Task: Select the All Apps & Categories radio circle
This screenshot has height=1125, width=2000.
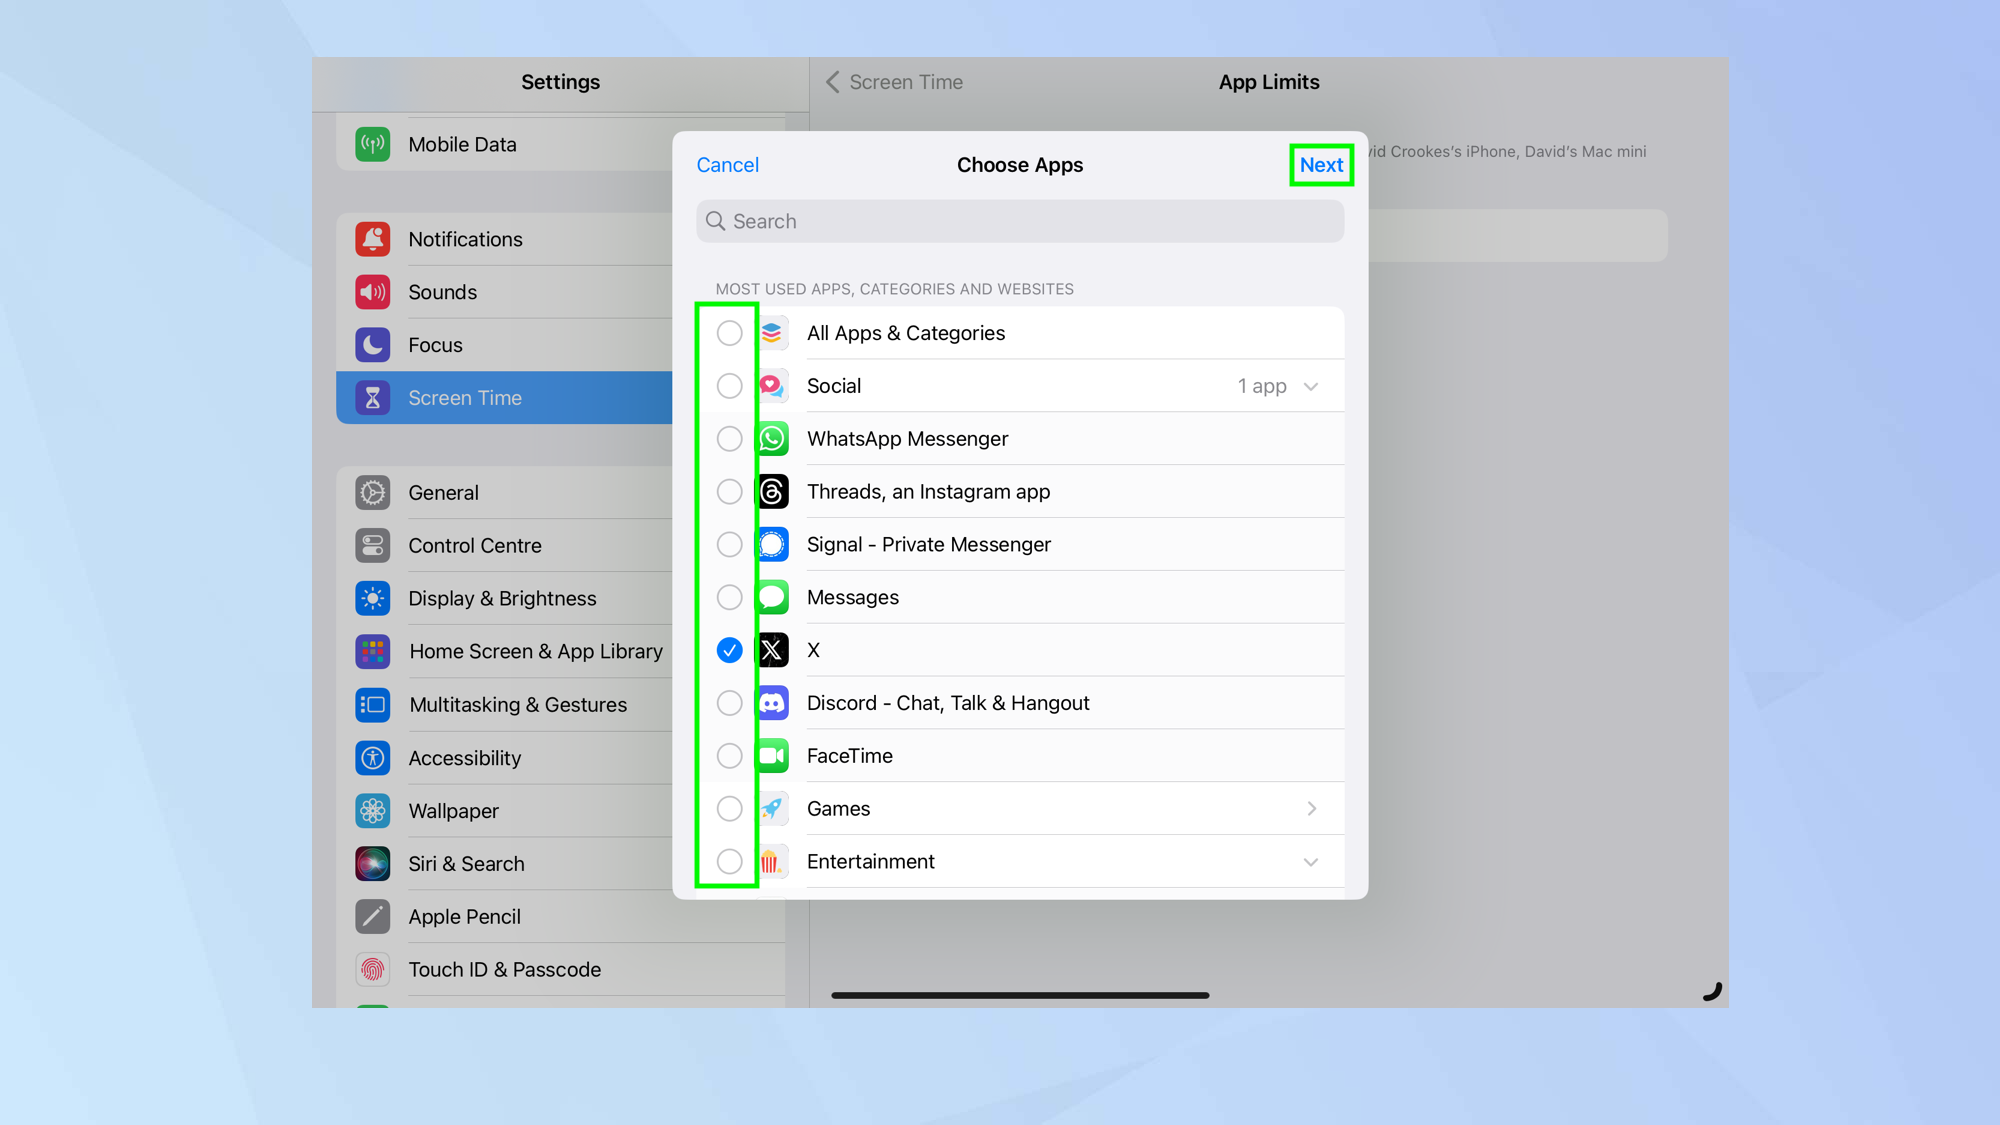Action: pyautogui.click(x=730, y=333)
